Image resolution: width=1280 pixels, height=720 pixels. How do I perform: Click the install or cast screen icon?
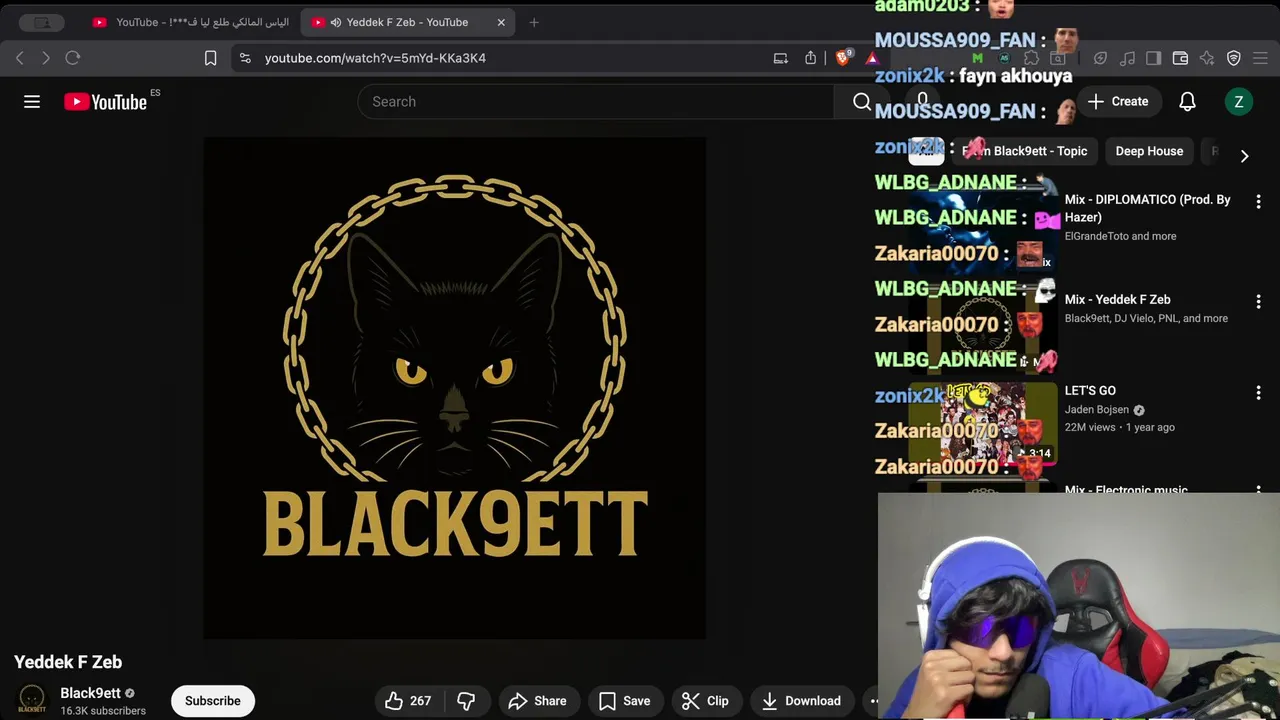coord(781,58)
